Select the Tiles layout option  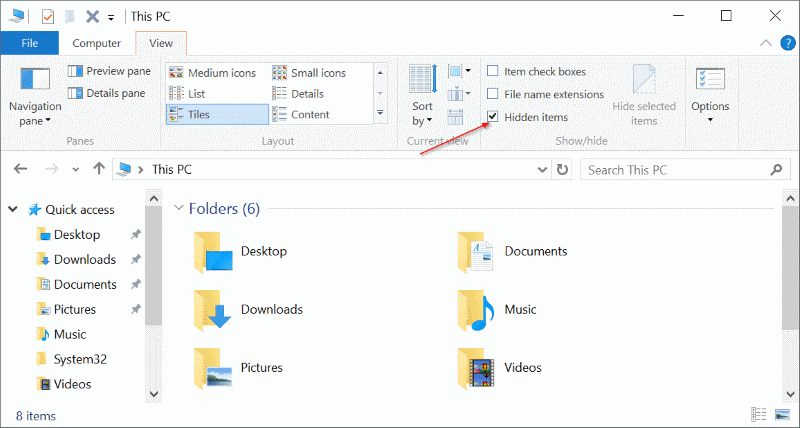(x=203, y=114)
